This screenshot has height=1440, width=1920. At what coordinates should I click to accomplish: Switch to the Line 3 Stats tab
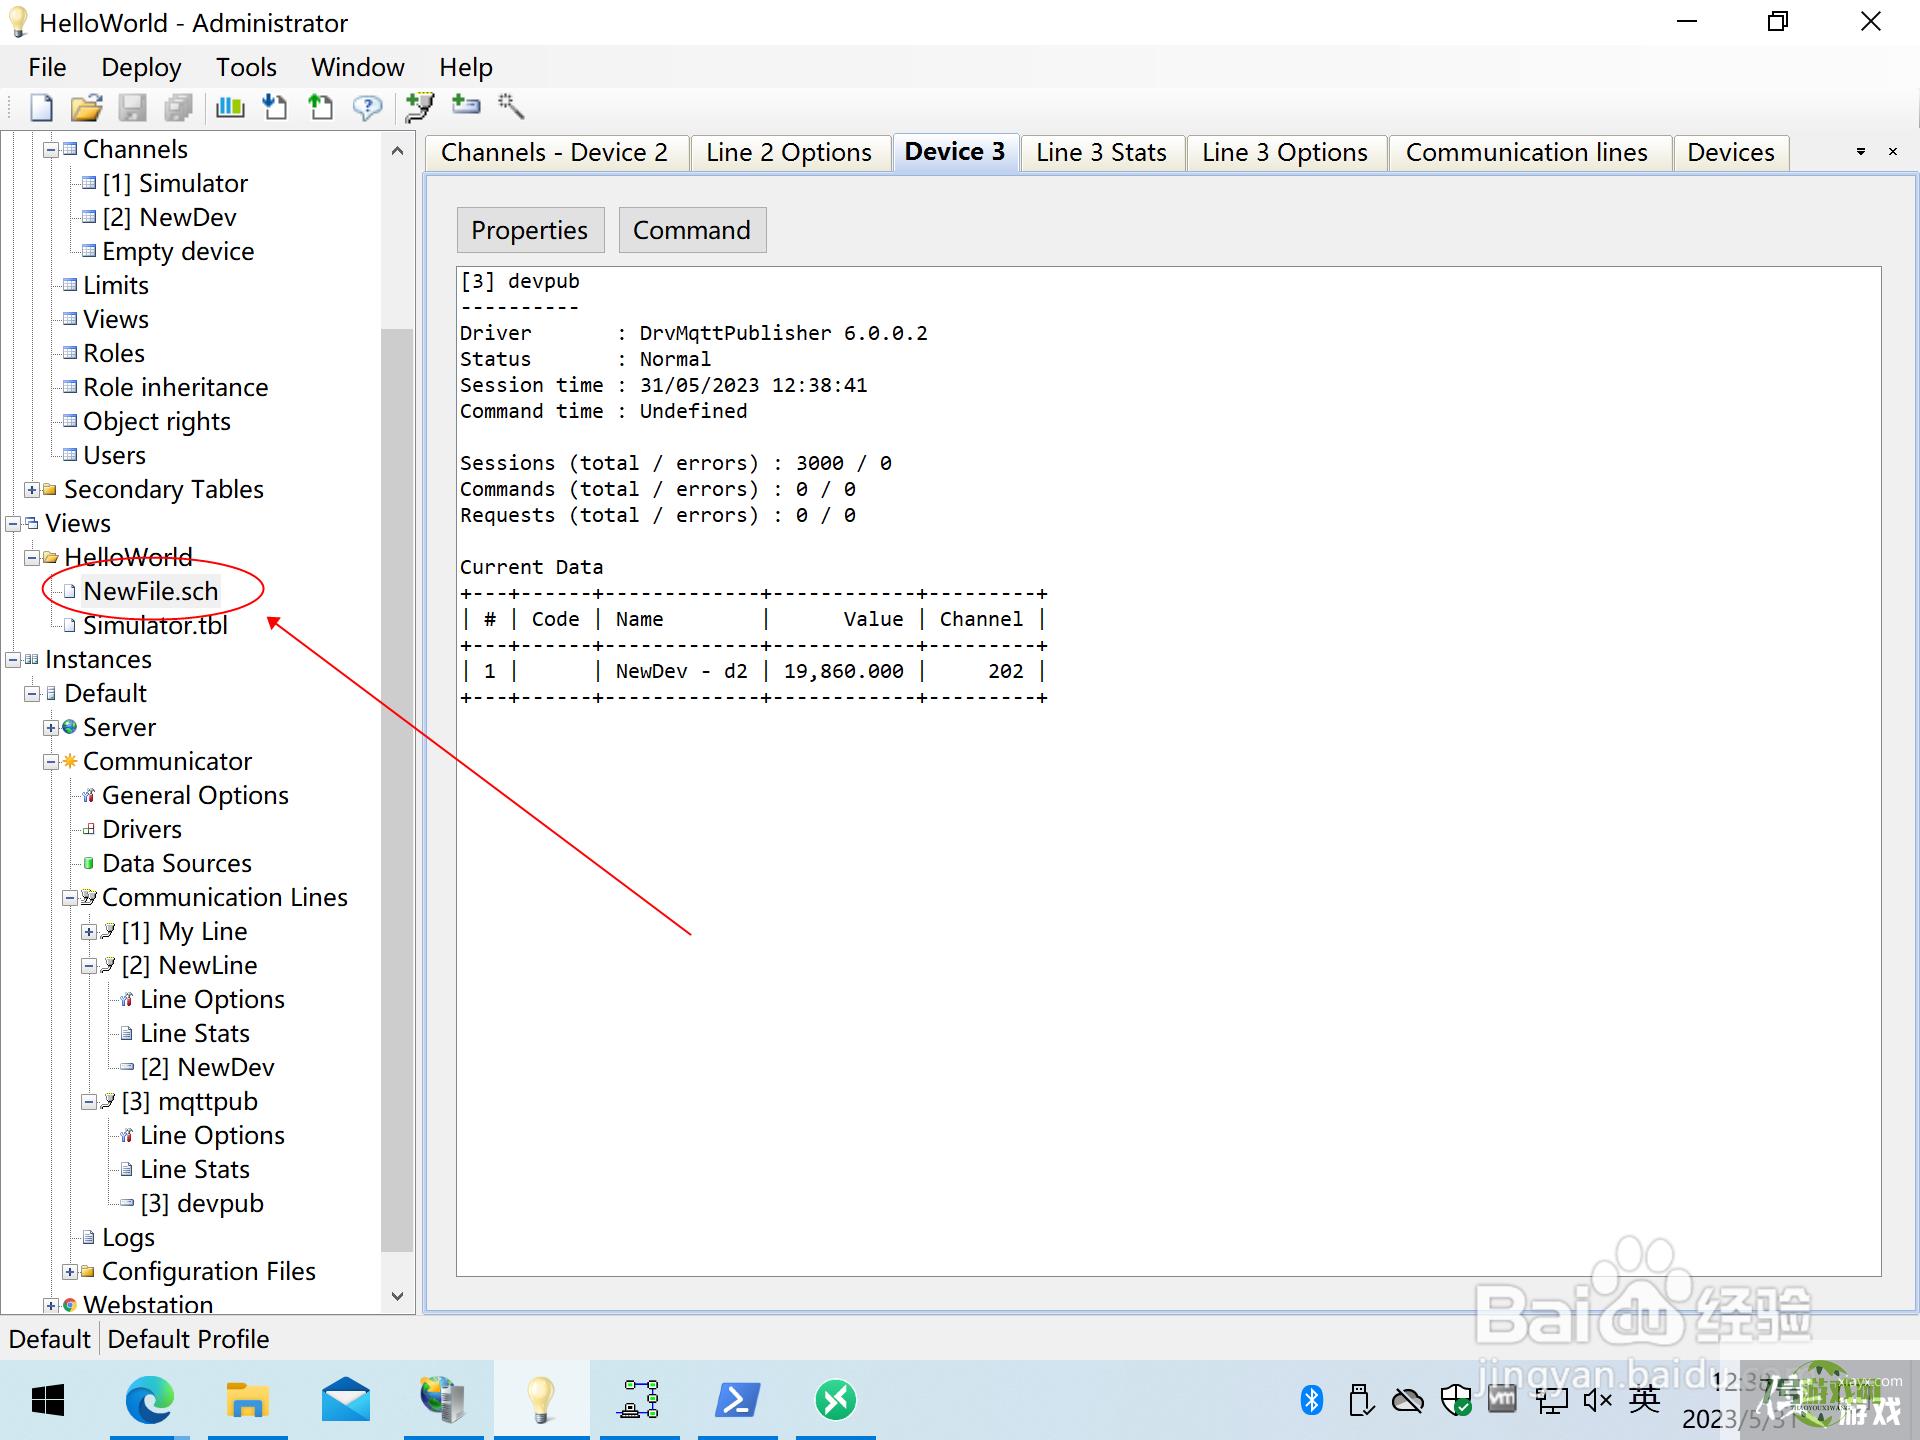pyautogui.click(x=1098, y=153)
